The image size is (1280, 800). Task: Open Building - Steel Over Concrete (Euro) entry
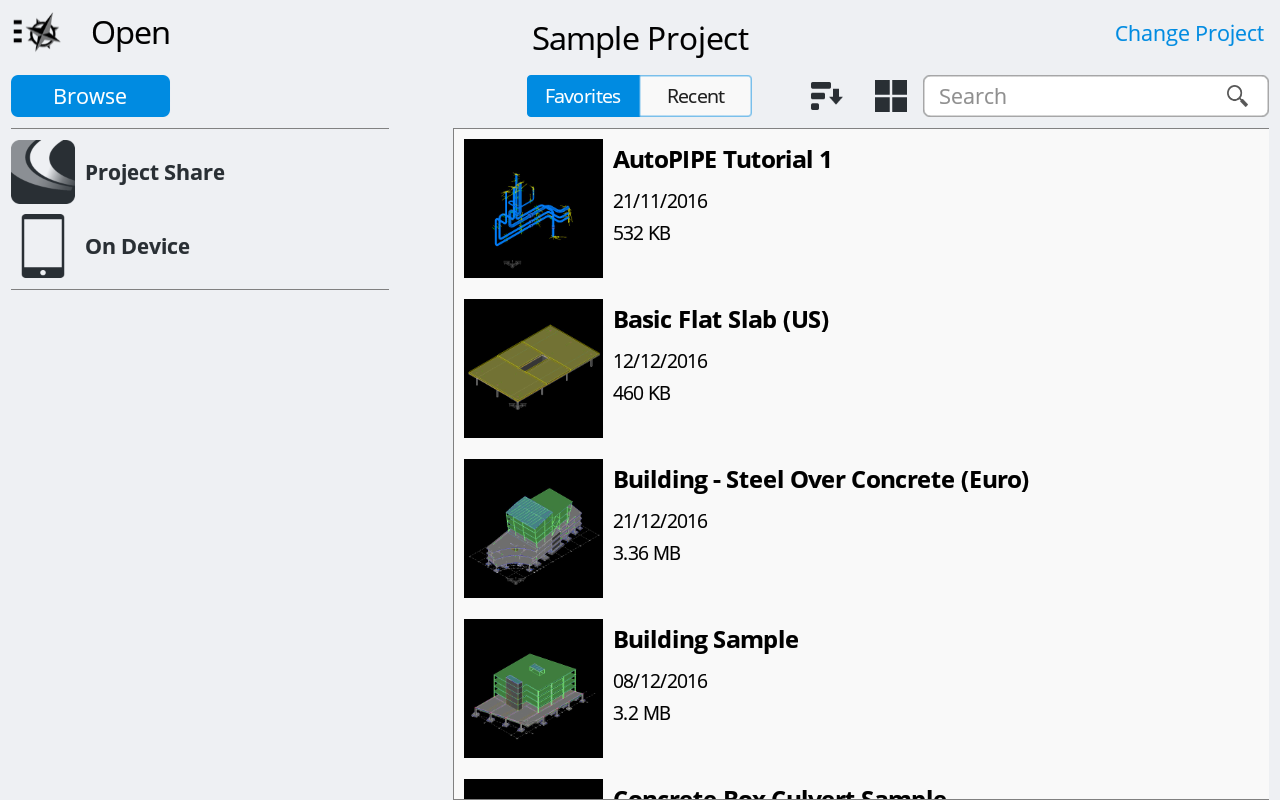[820, 480]
